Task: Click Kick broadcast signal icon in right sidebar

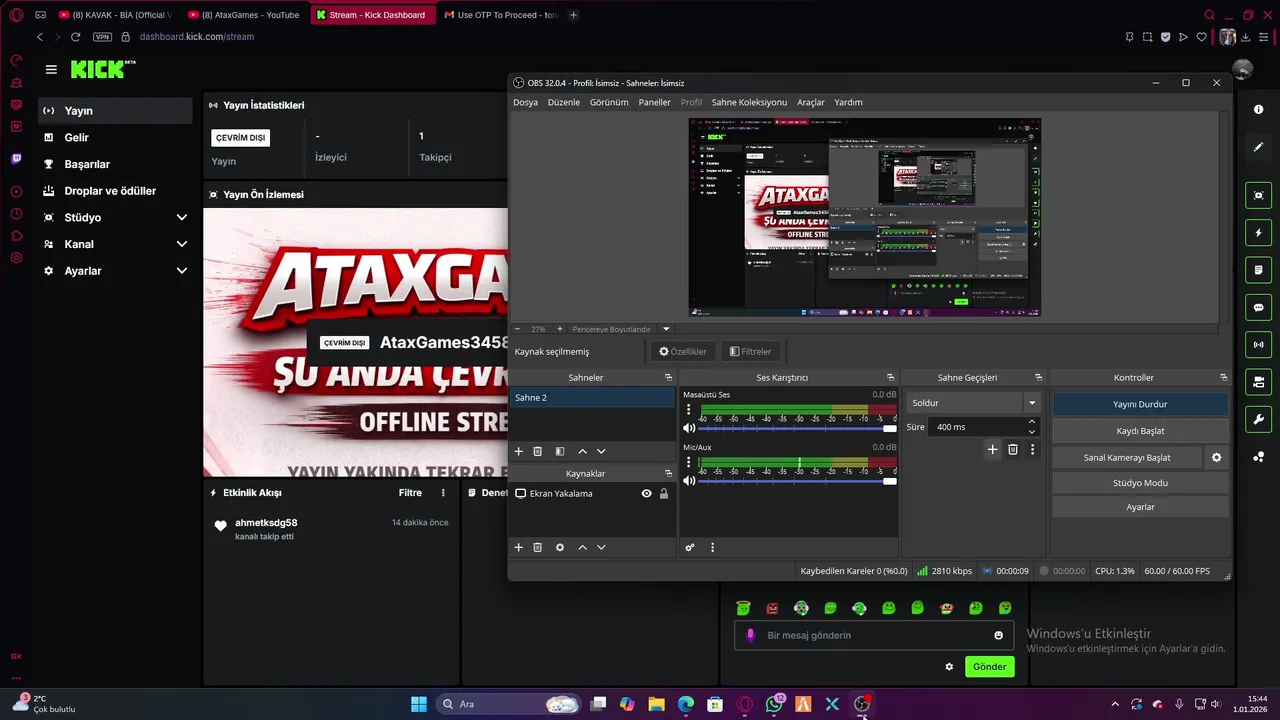Action: 1258,345
